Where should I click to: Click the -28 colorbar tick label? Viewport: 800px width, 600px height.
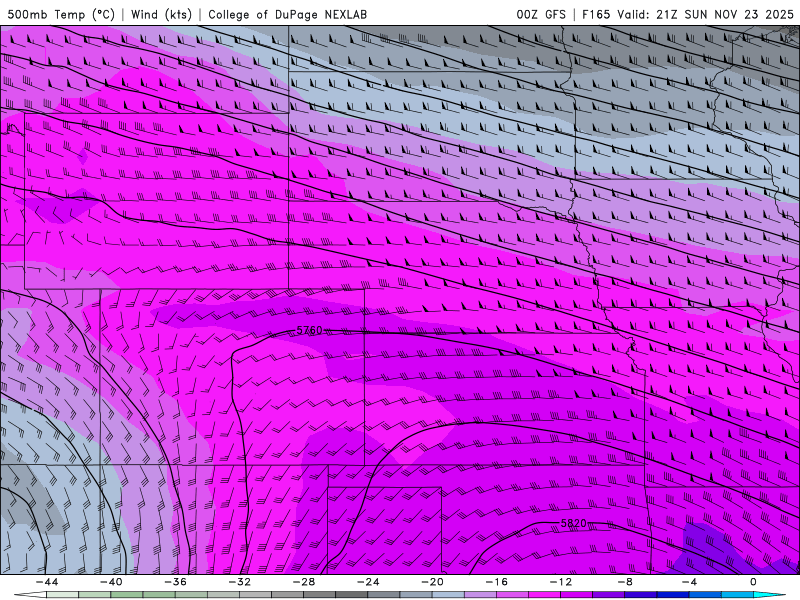pyautogui.click(x=304, y=582)
